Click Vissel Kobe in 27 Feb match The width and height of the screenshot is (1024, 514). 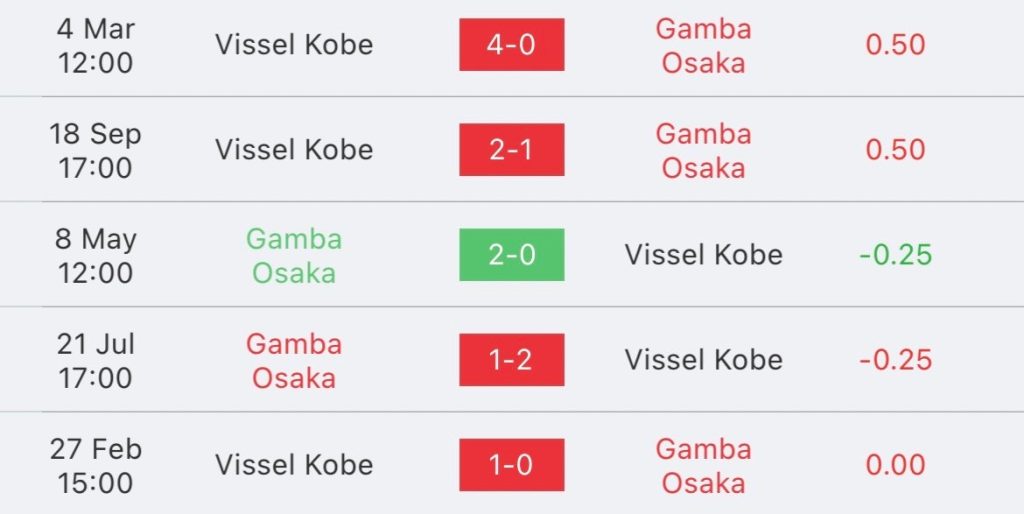coord(294,465)
